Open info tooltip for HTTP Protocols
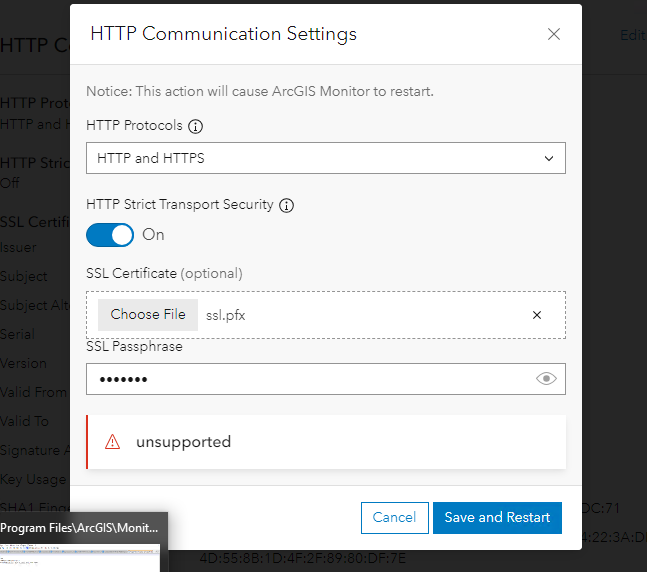647x572 pixels. click(195, 126)
